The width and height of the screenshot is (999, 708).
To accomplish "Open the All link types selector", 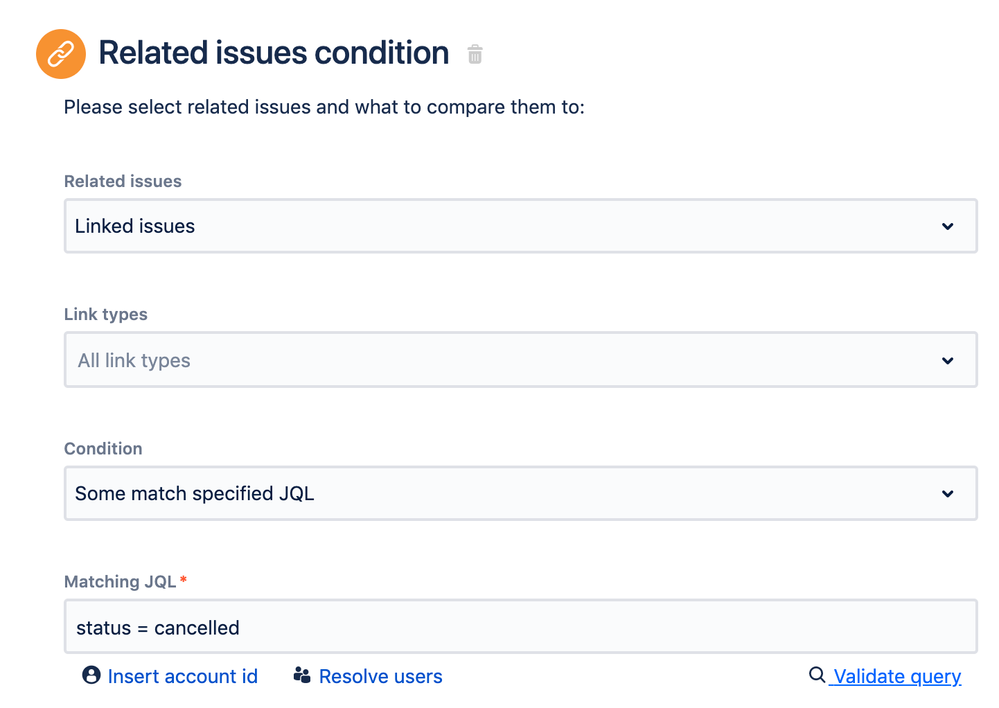I will (x=521, y=360).
